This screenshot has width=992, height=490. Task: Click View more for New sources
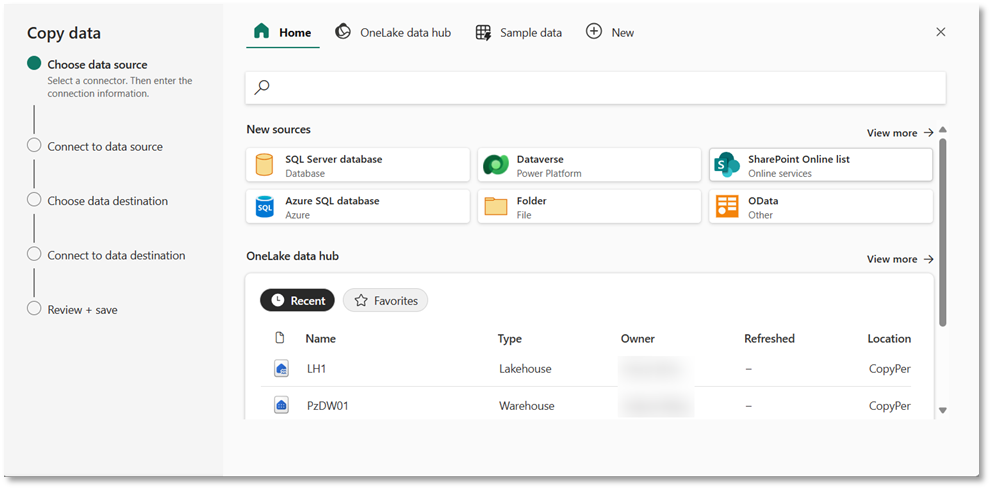(900, 133)
